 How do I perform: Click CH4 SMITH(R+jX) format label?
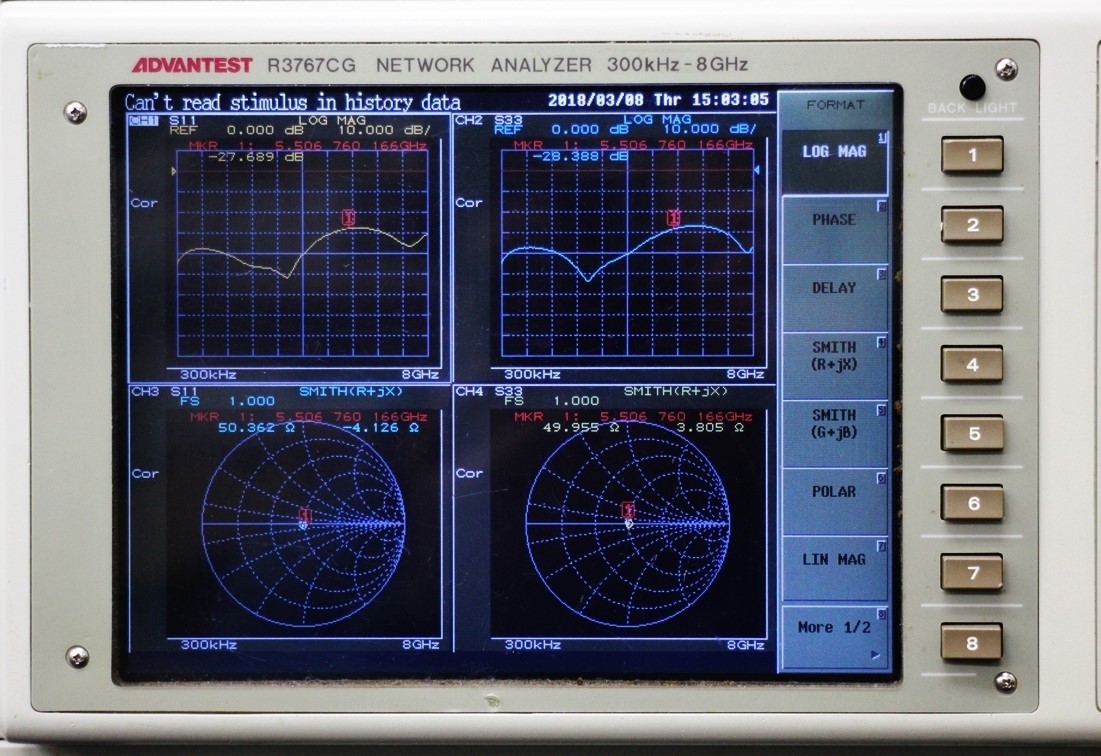point(675,391)
